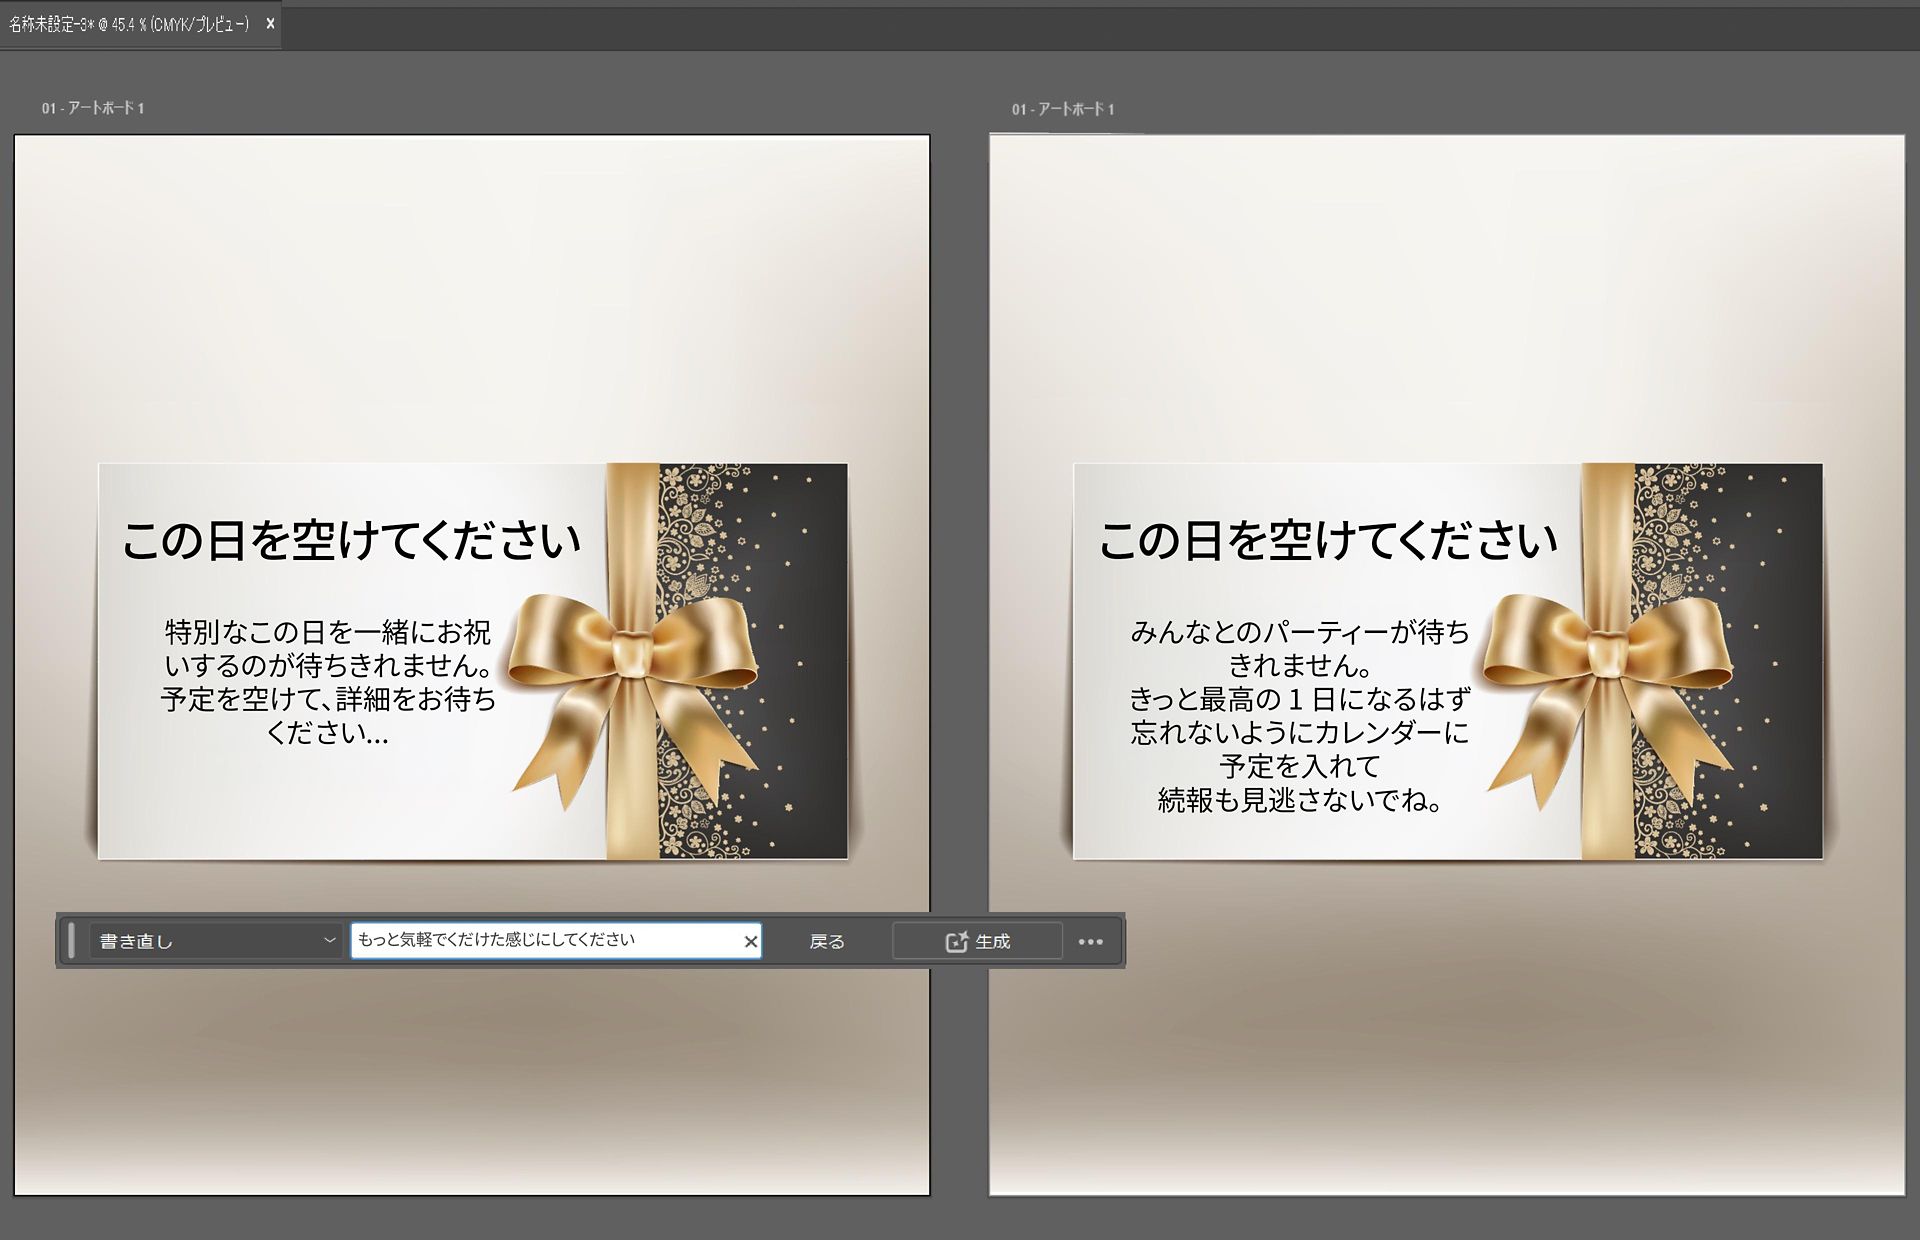
Task: Select the 名称未設定-3 document tab
Action: [129, 24]
